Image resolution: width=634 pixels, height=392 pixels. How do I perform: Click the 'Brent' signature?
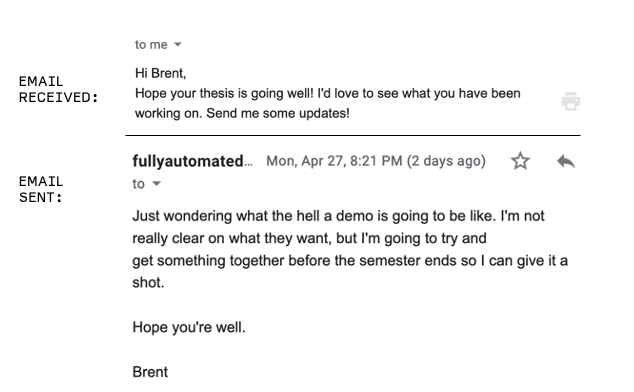pyautogui.click(x=150, y=372)
